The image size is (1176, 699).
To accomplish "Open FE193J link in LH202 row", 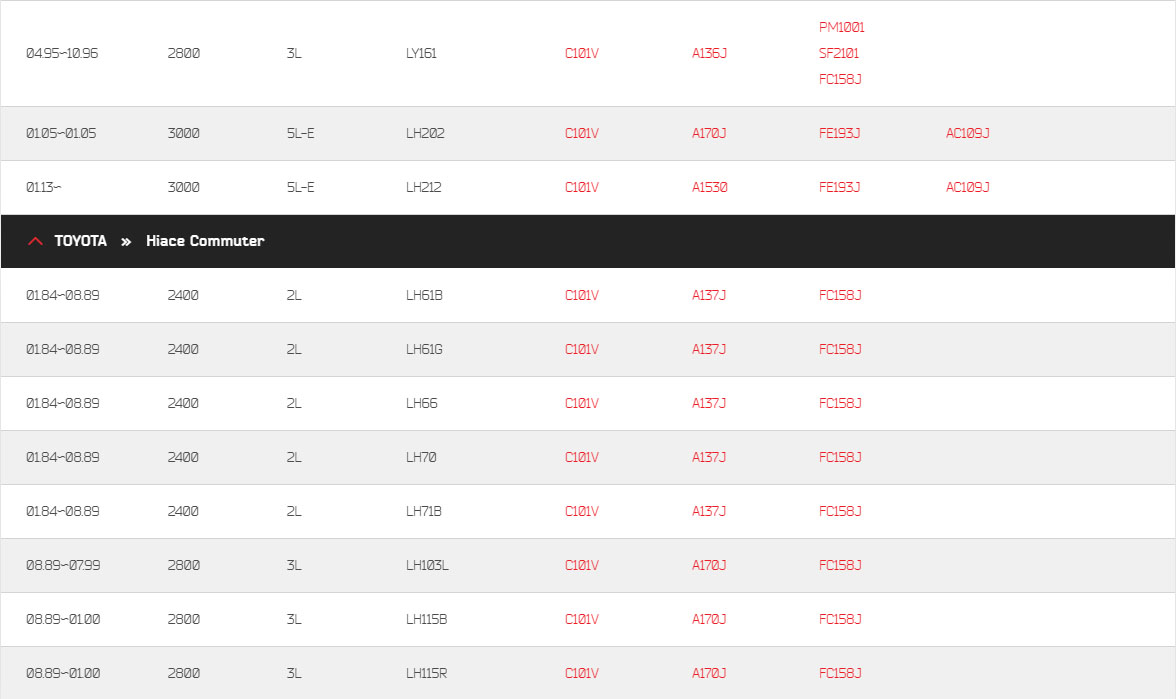I will (x=839, y=133).
